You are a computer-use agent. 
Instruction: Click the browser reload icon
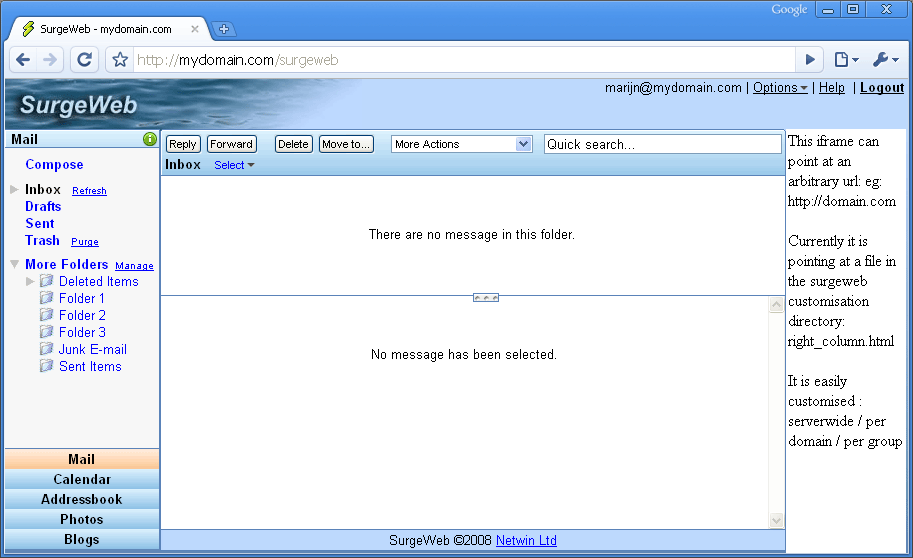coord(84,60)
